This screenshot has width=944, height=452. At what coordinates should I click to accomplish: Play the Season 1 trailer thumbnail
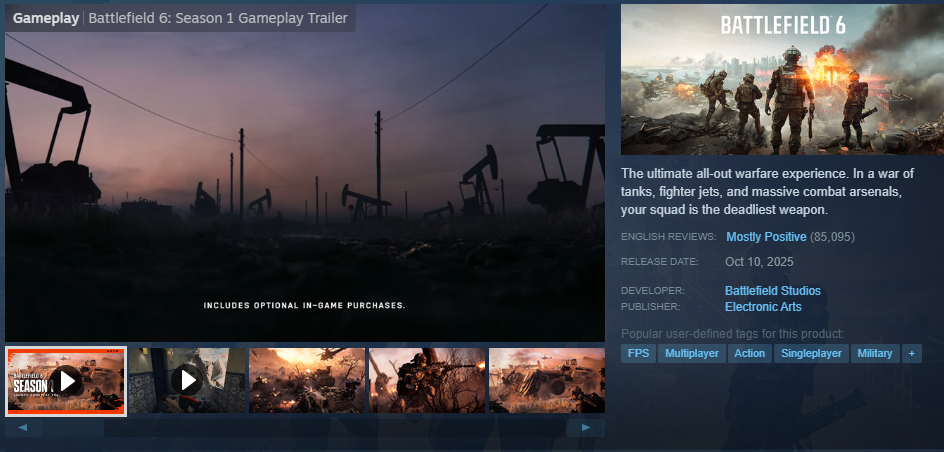66,380
